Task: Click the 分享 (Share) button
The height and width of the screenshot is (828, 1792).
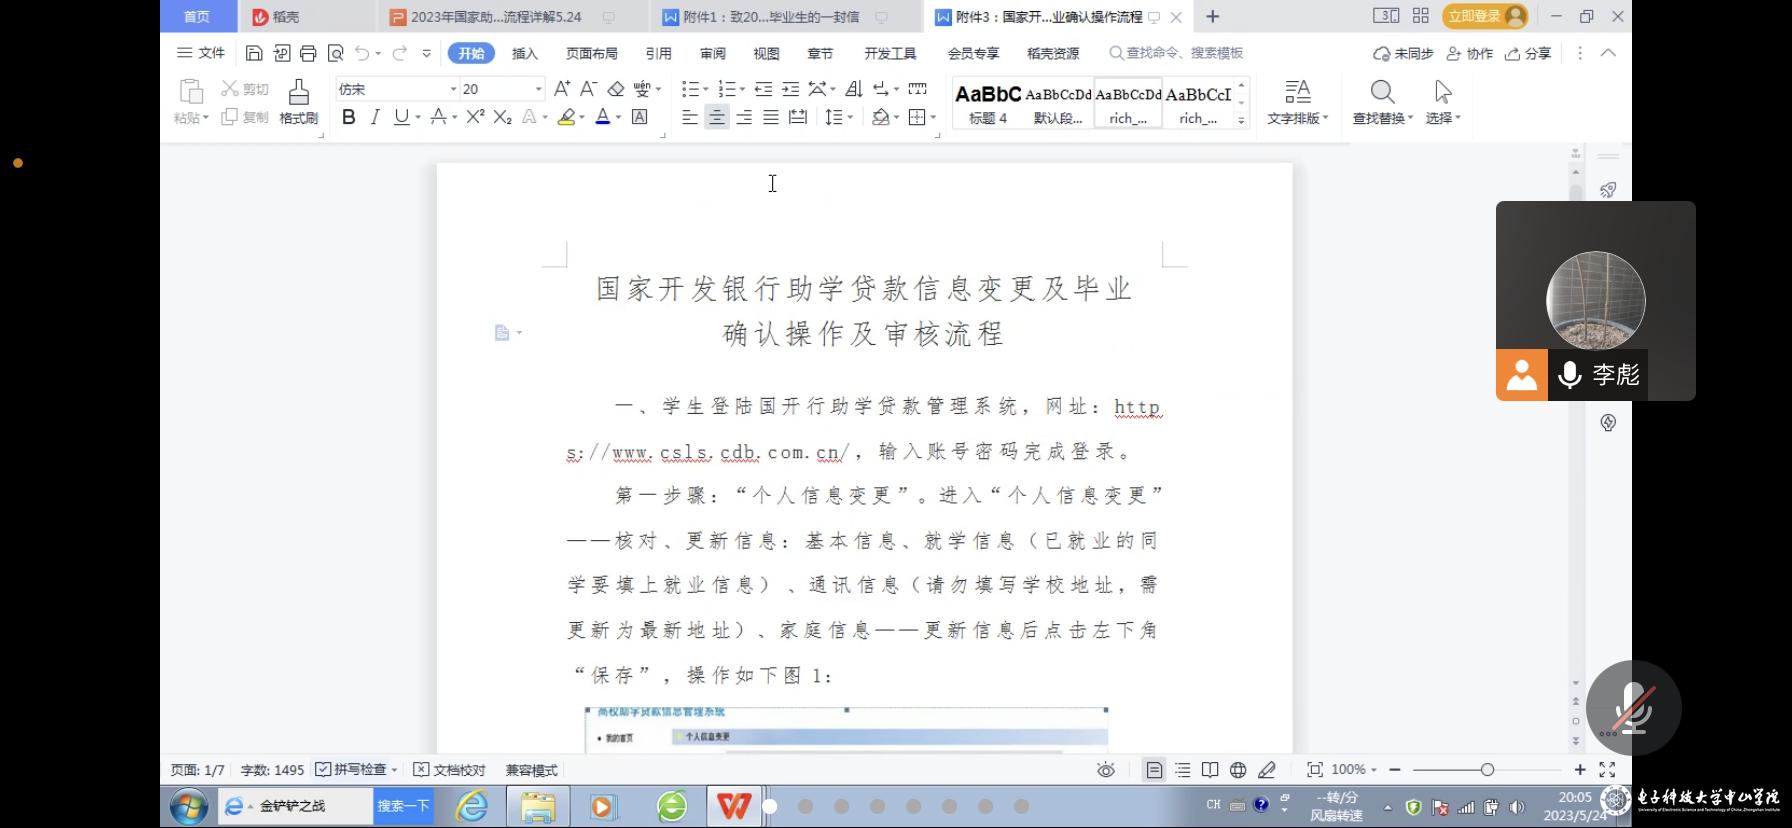Action: click(1528, 53)
